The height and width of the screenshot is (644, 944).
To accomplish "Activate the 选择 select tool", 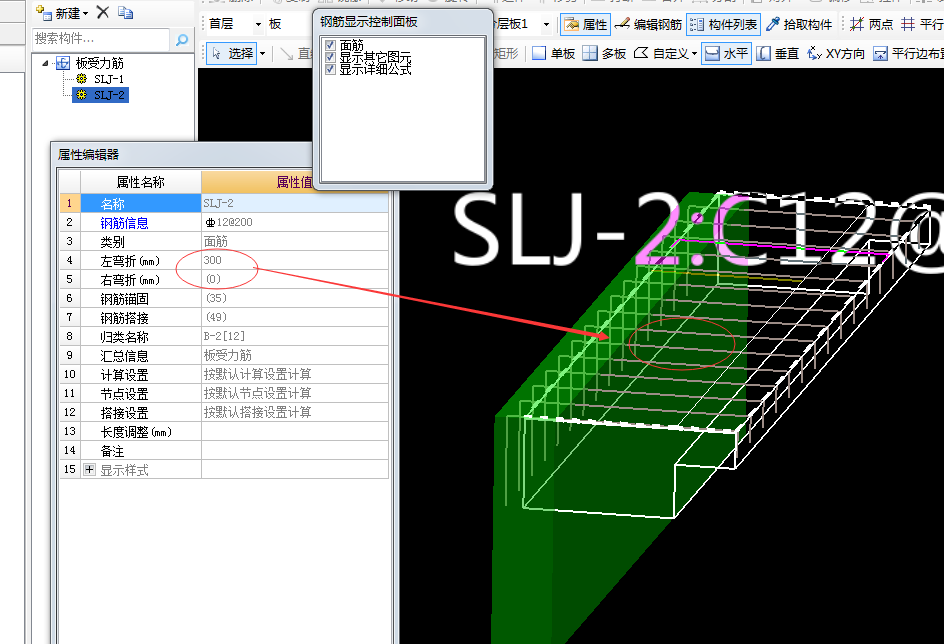I will tap(232, 54).
